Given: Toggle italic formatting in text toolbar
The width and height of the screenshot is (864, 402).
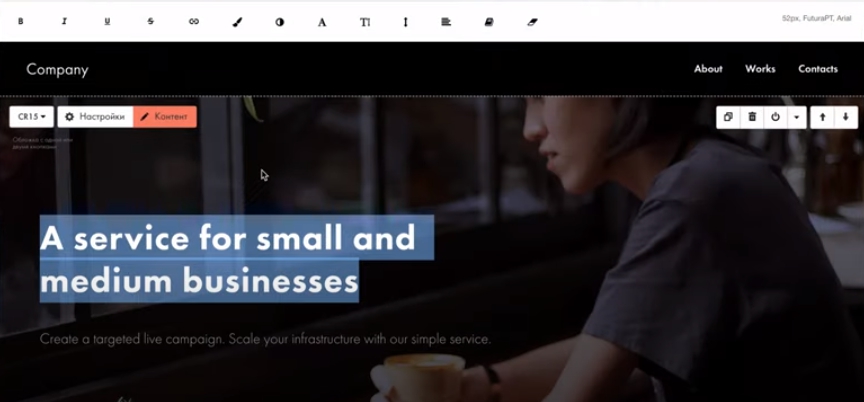Looking at the screenshot, I should (x=64, y=22).
